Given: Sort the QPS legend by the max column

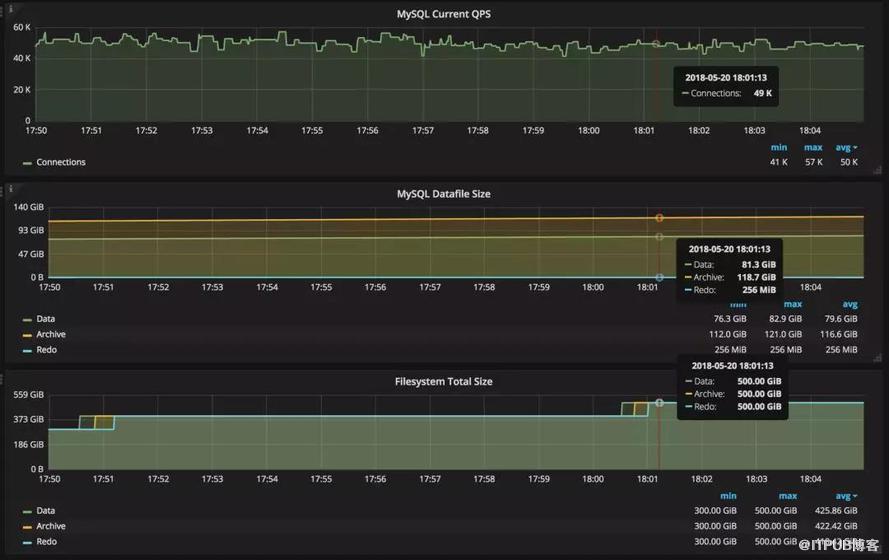Looking at the screenshot, I should [x=812, y=147].
